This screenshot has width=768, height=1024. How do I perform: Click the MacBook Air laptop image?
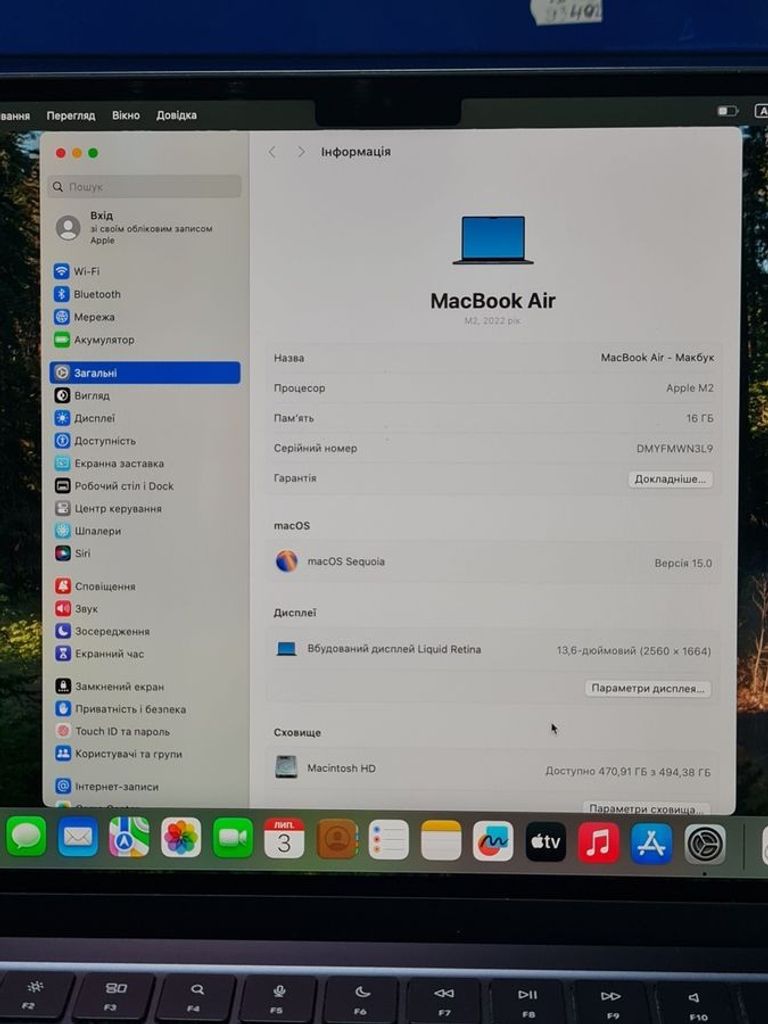[x=493, y=240]
